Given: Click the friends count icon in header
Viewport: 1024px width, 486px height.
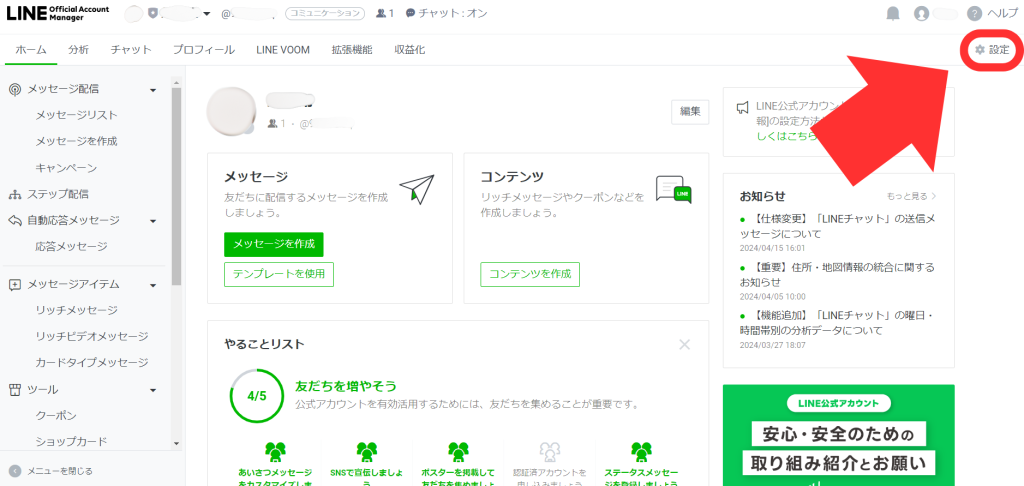Looking at the screenshot, I should 381,13.
